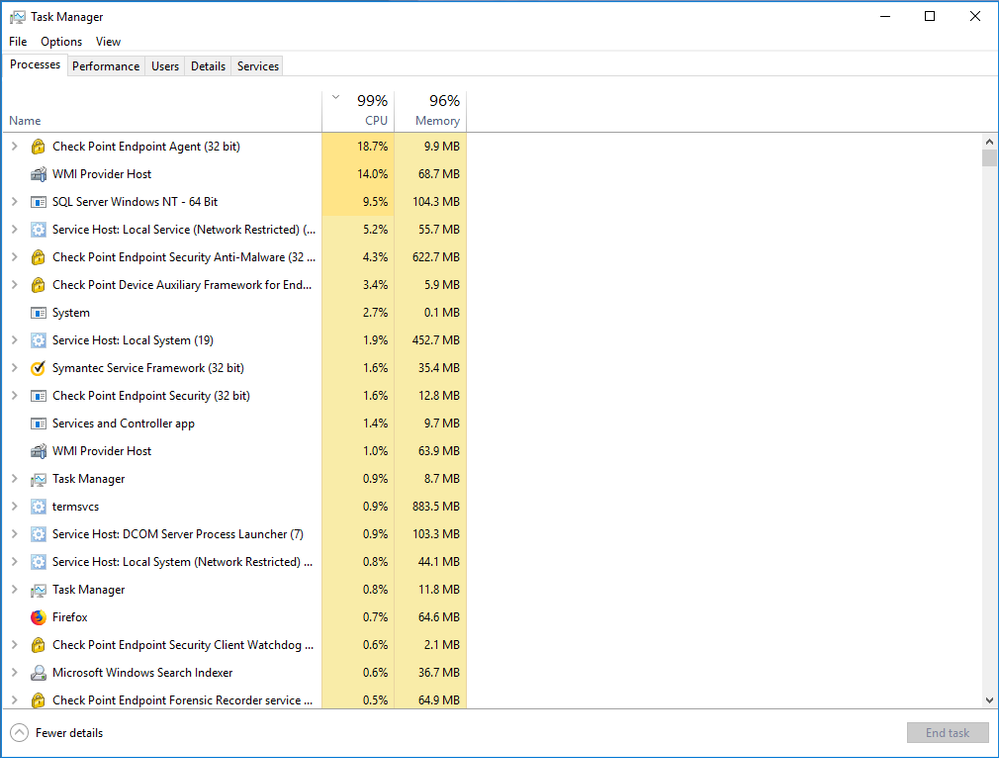
Task: Click icon of Task Manager process using 8.7 MB
Action: point(38,479)
